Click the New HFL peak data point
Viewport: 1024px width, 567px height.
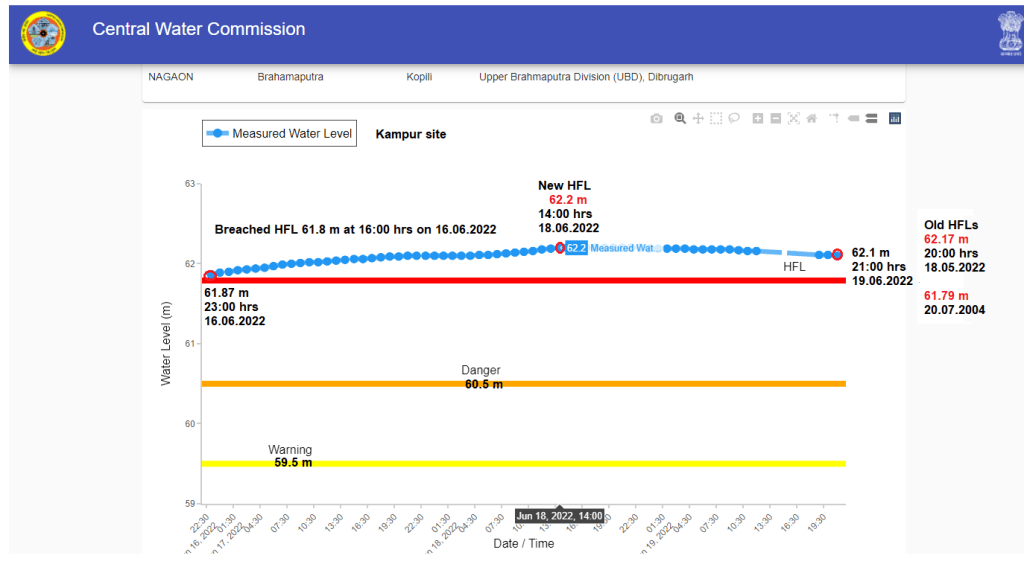[559, 247]
